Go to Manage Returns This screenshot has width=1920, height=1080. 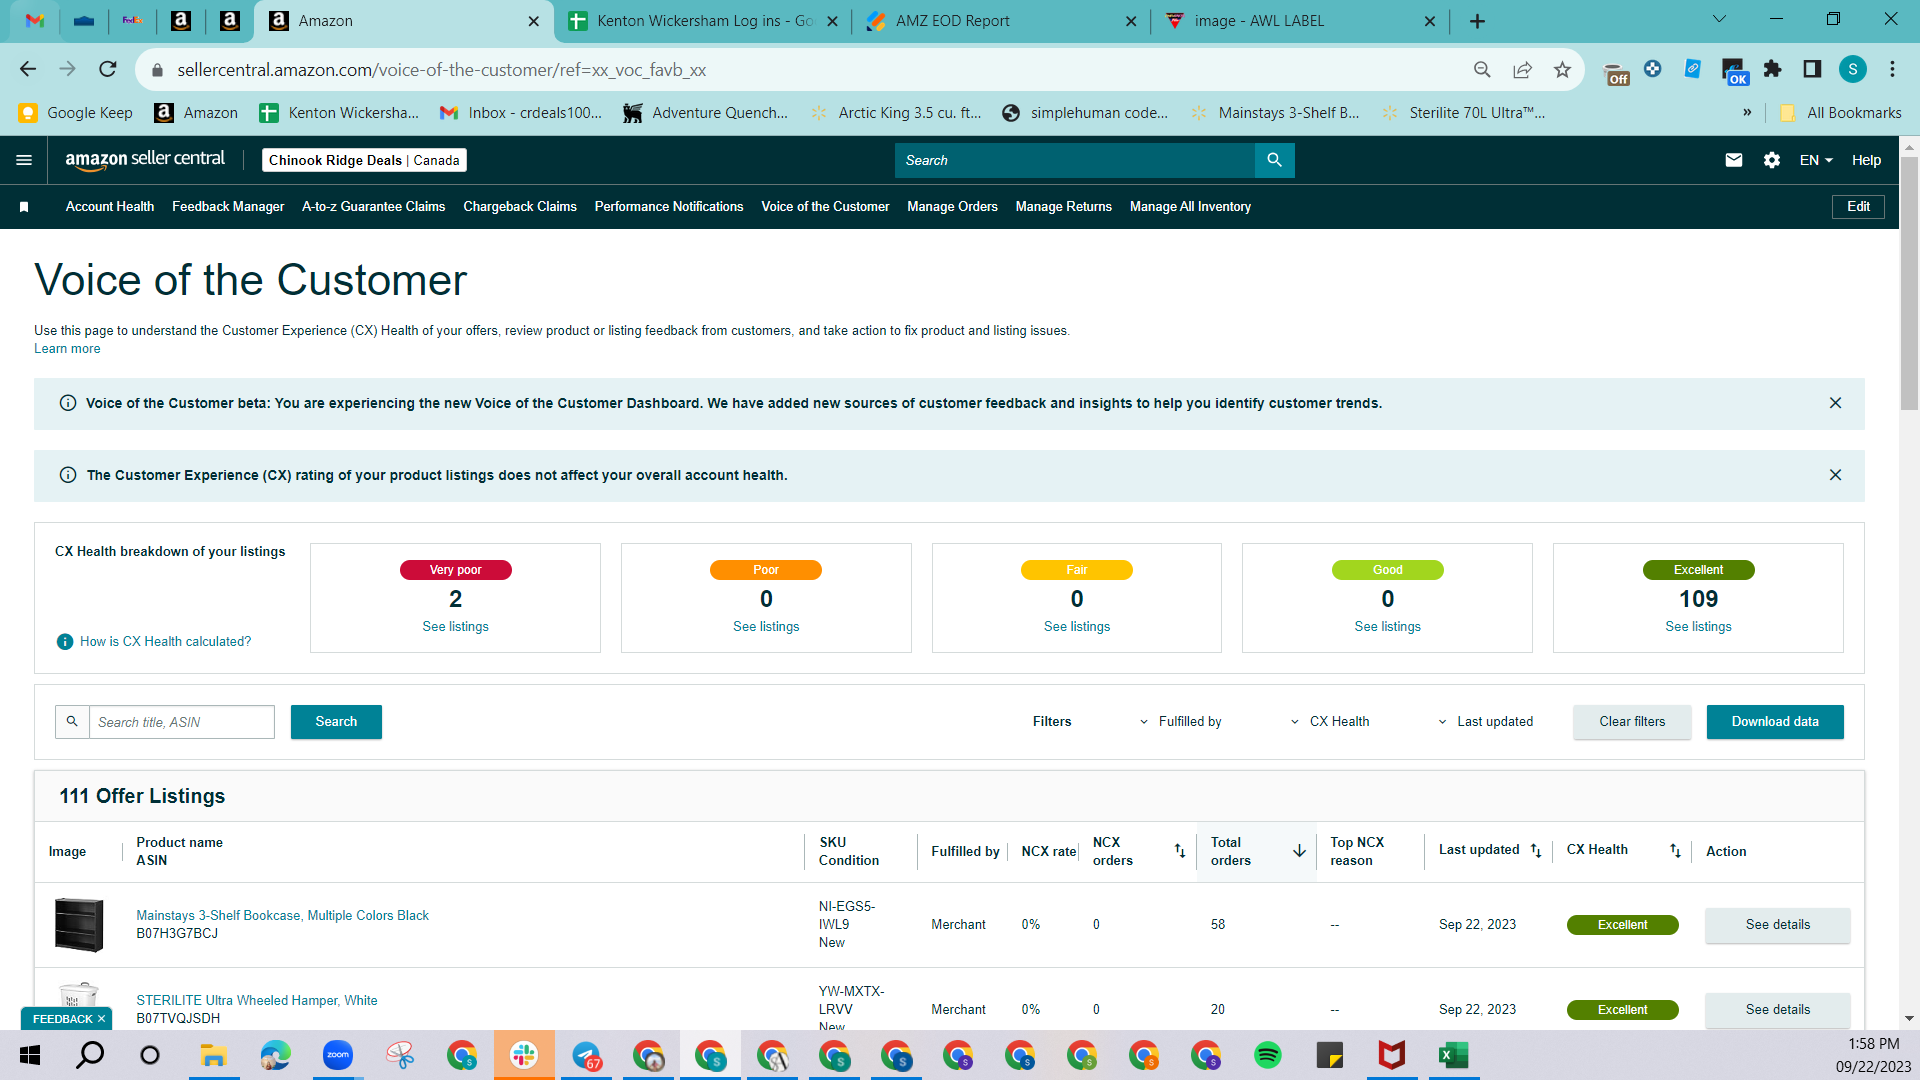(x=1064, y=207)
